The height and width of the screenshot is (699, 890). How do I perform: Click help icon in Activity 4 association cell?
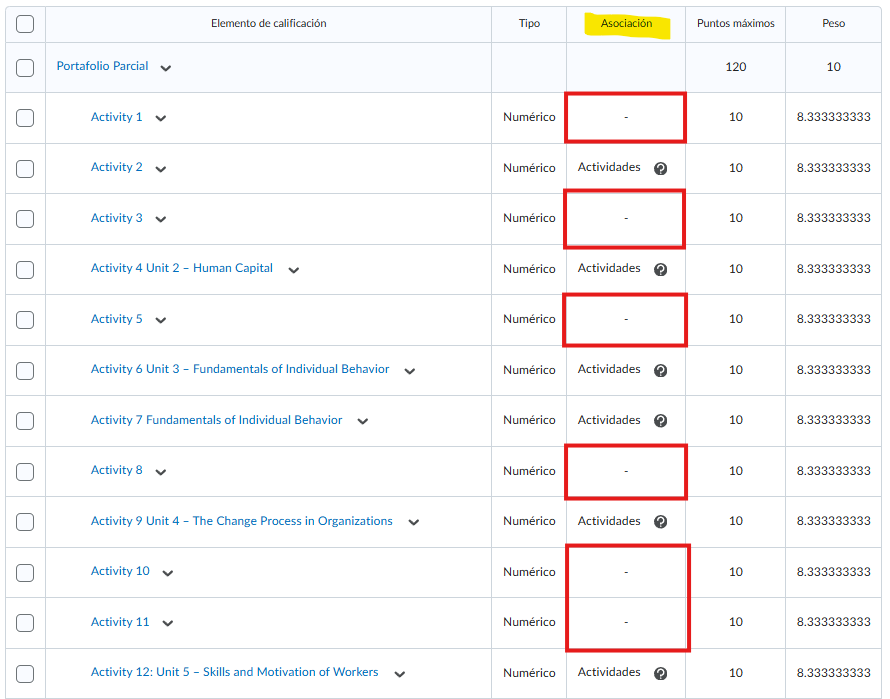[660, 269]
